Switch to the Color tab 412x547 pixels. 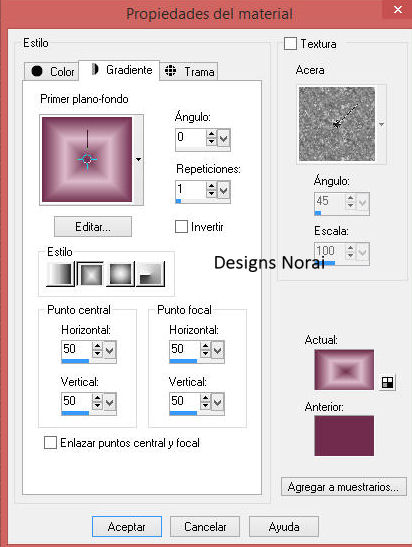[x=52, y=71]
